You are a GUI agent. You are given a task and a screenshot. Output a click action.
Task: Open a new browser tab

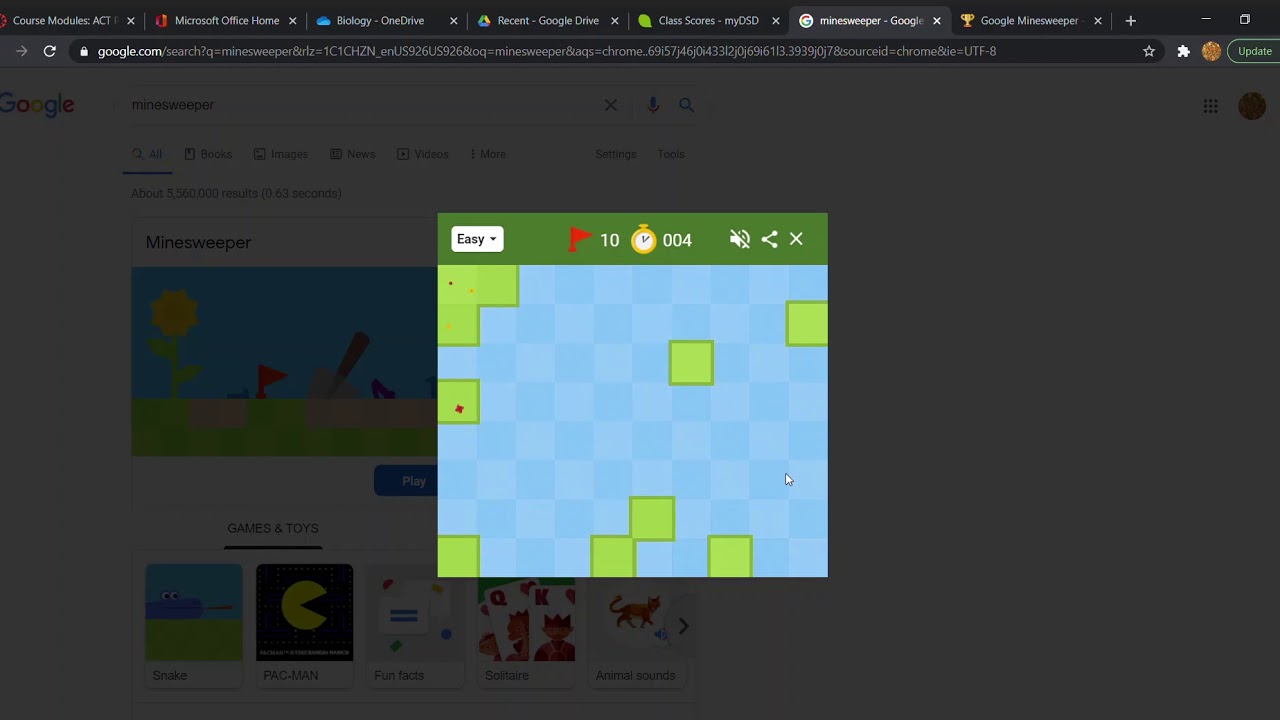point(1131,20)
